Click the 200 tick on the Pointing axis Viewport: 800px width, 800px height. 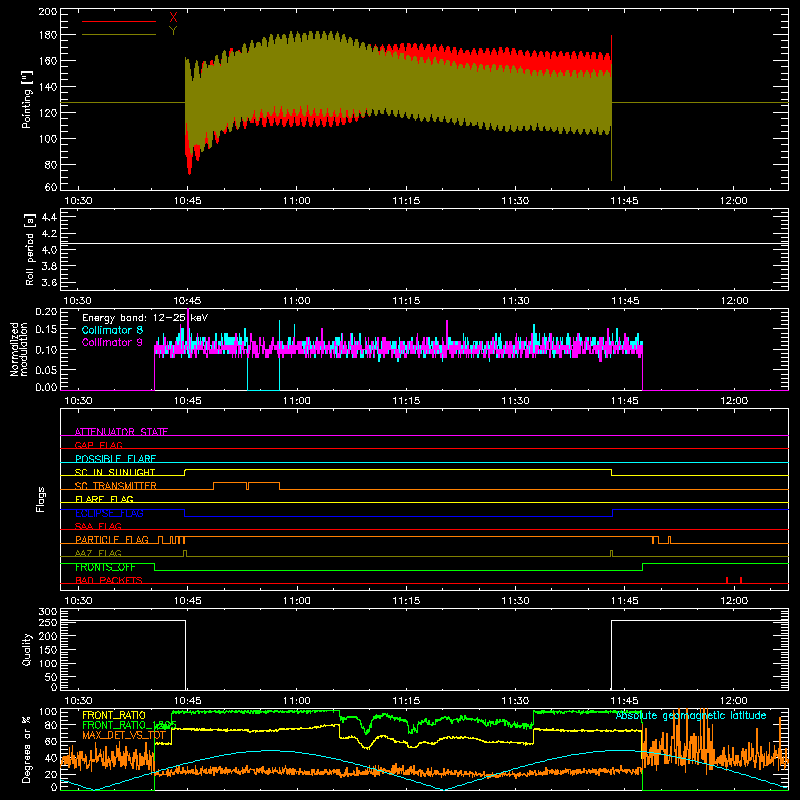[x=48, y=11]
